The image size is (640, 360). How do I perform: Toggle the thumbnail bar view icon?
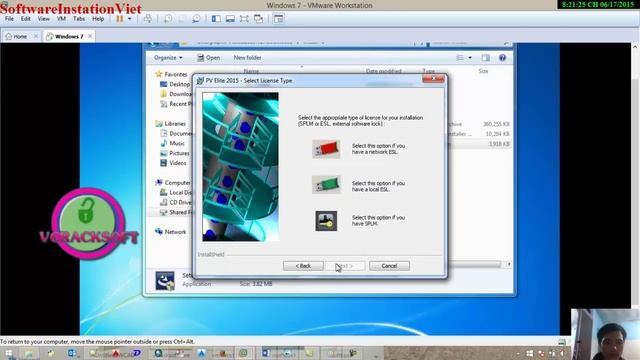pyautogui.click(x=230, y=19)
